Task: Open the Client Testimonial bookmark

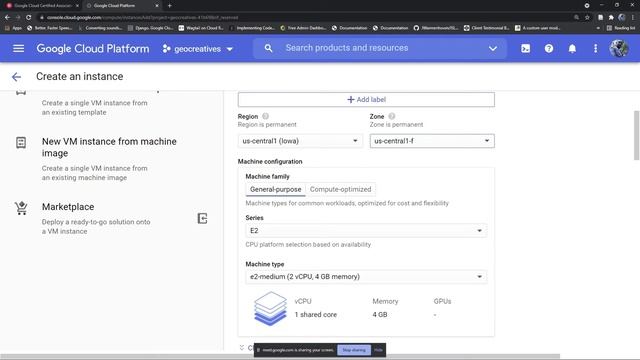Action: point(487,28)
